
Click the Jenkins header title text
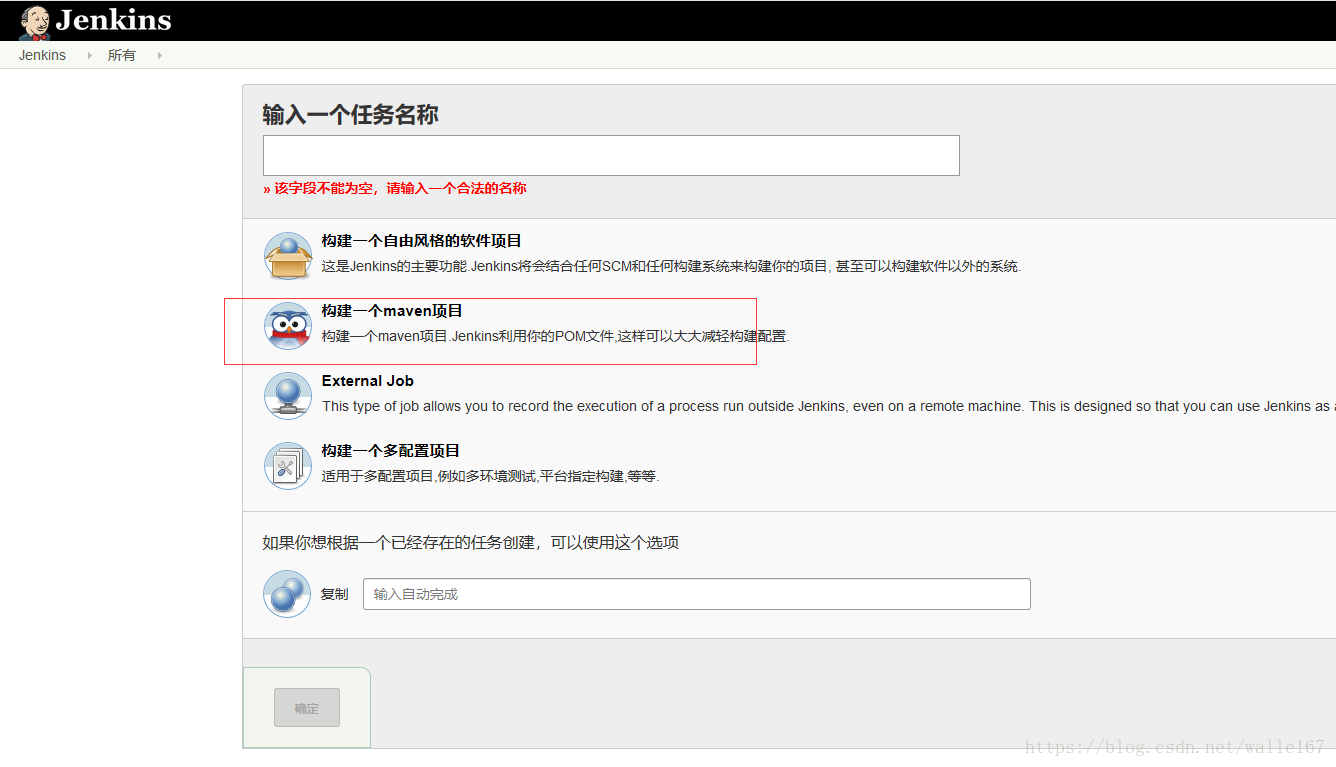[x=113, y=21]
